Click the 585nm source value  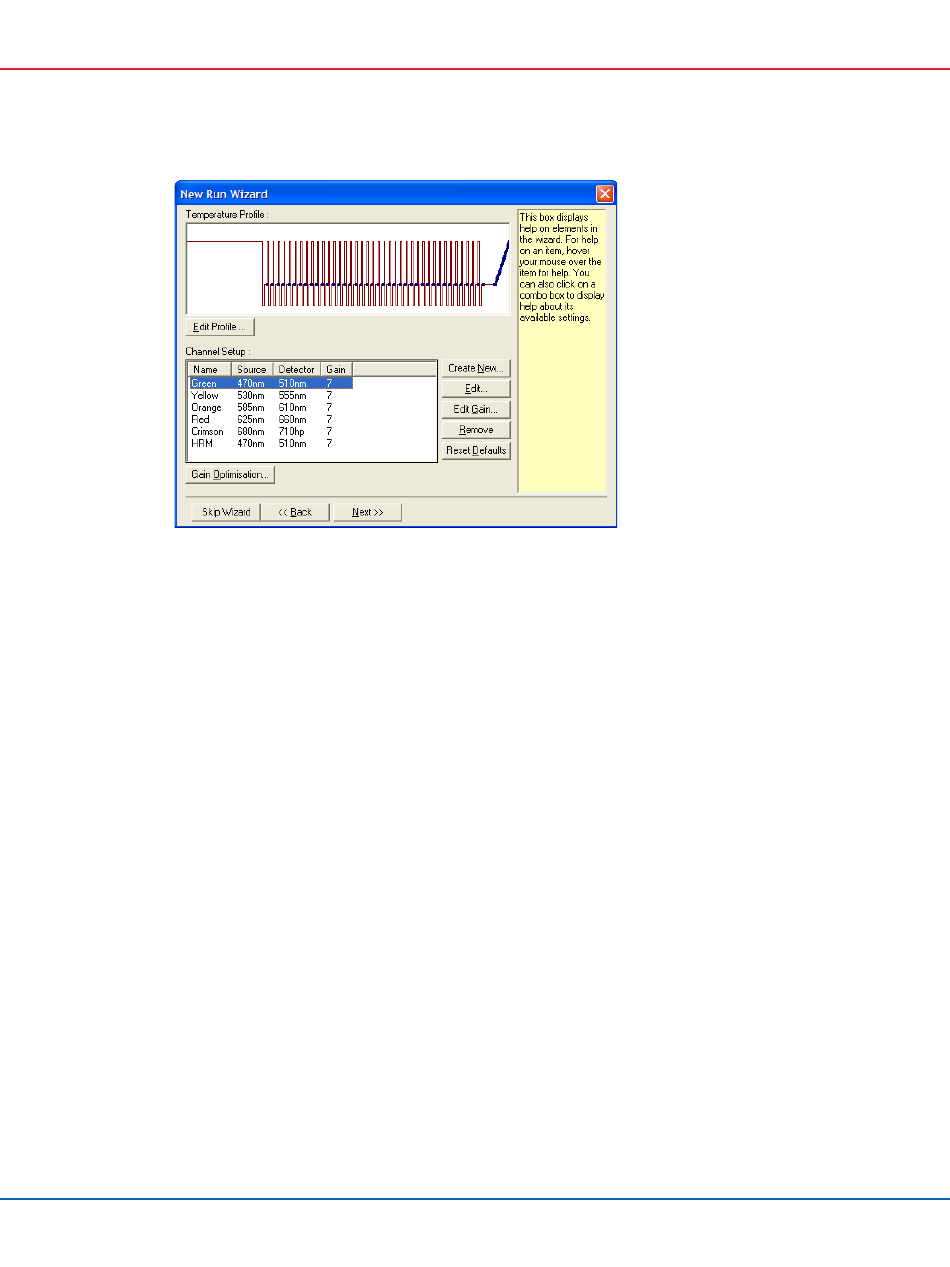(251, 407)
